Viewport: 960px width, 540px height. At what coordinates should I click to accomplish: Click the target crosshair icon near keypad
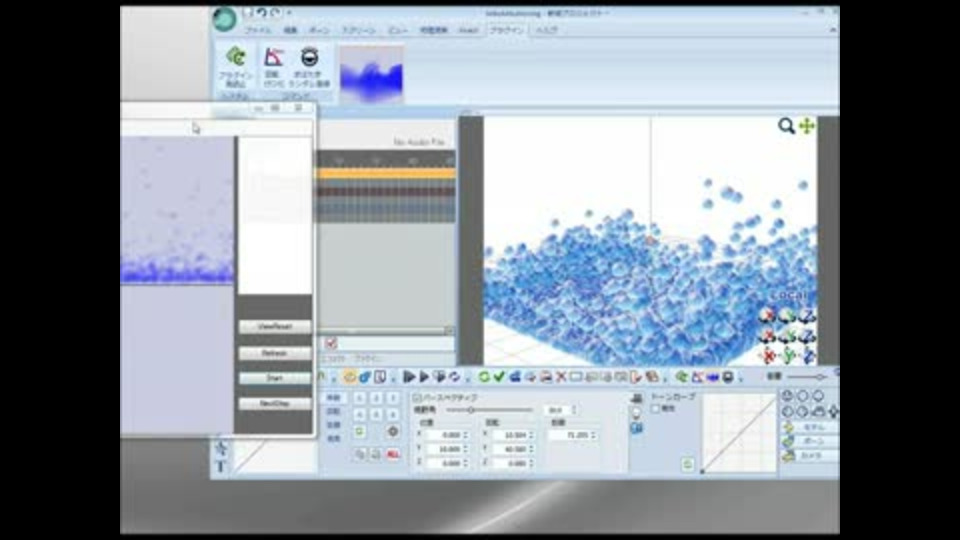[392, 431]
